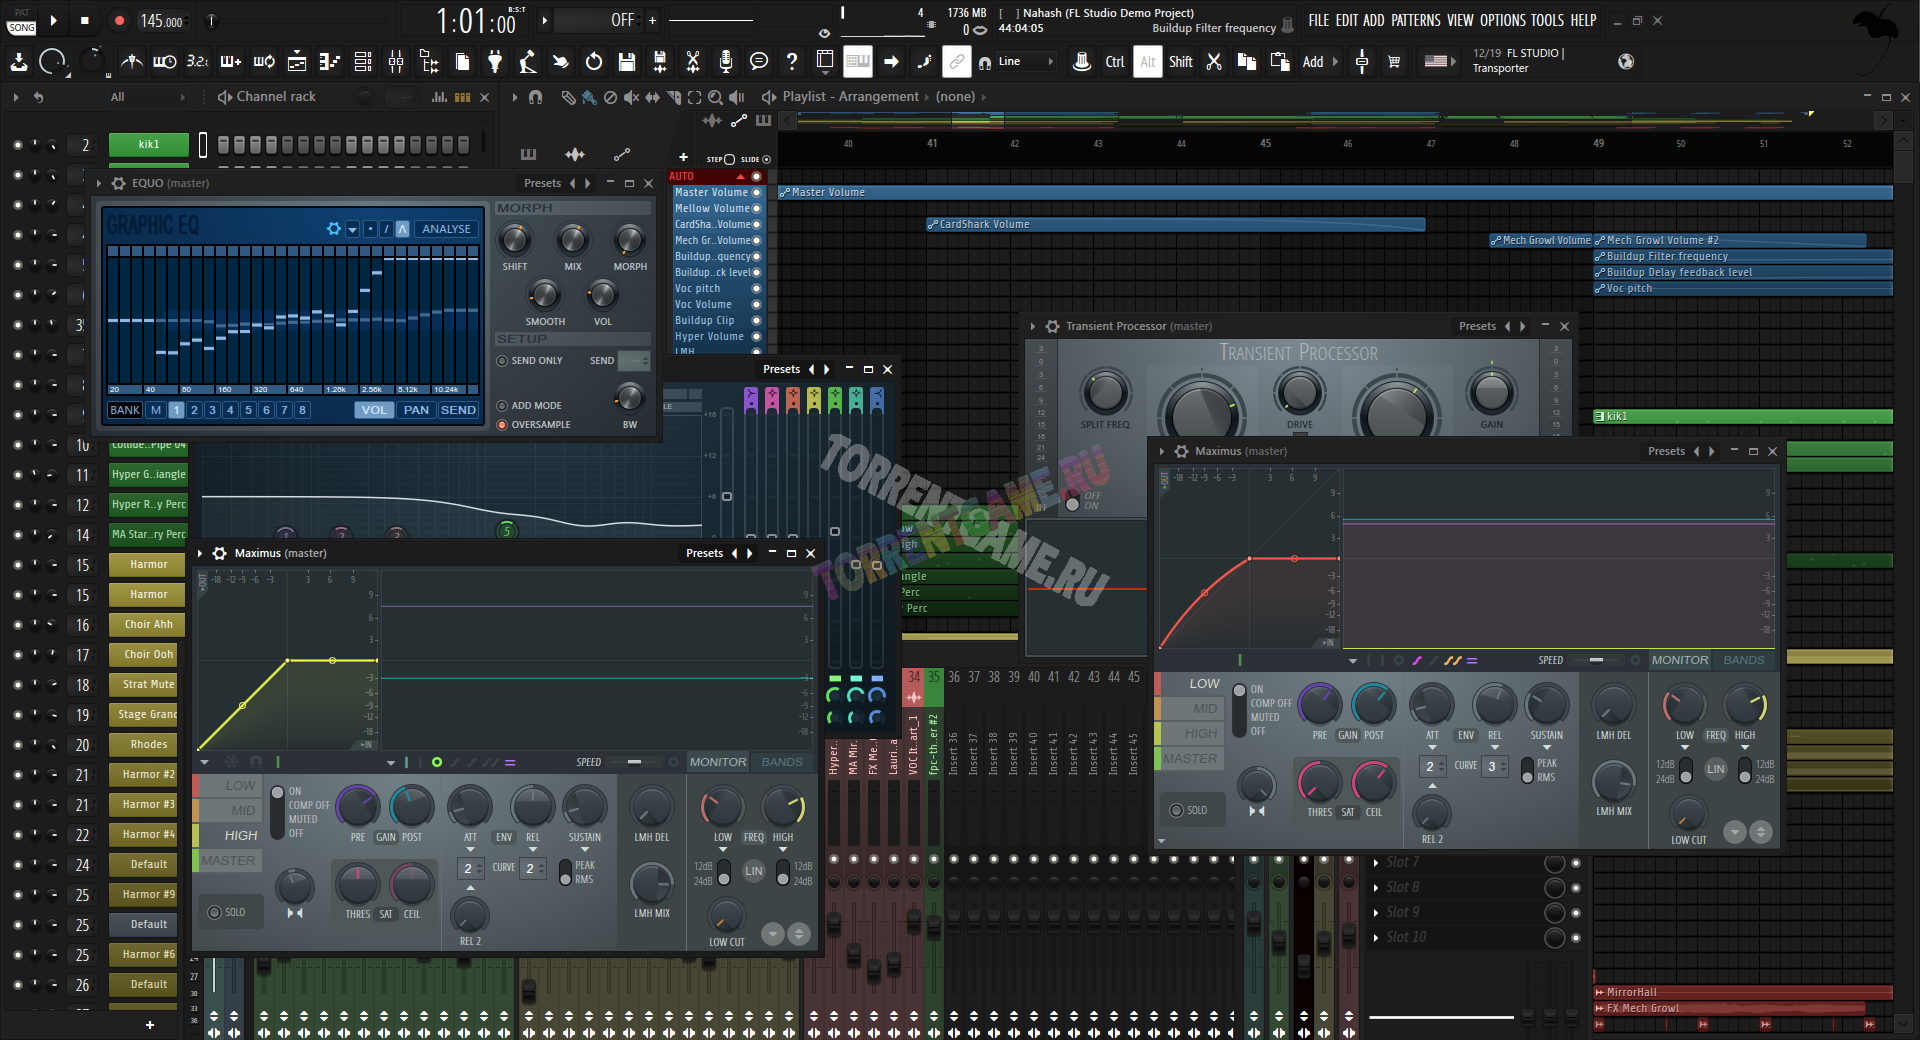
Task: Select the Choir Ahh channel
Action: click(148, 625)
